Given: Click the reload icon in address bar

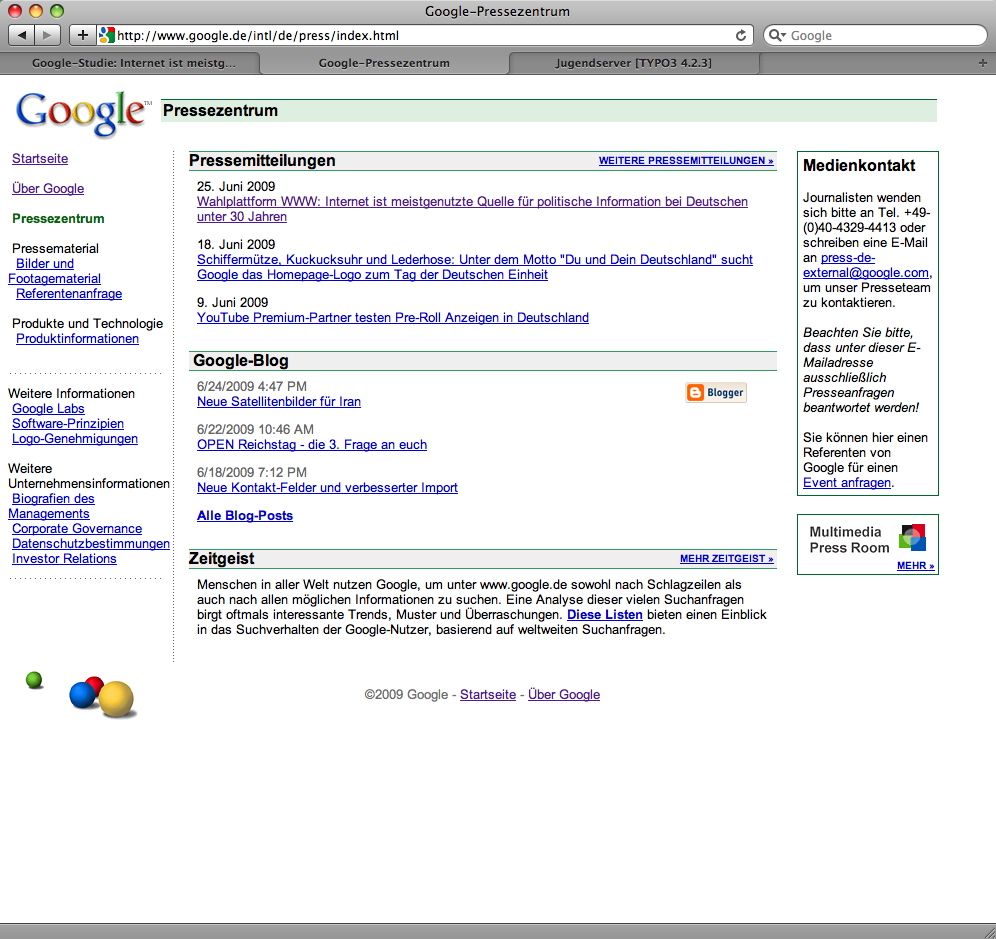Looking at the screenshot, I should pyautogui.click(x=741, y=35).
